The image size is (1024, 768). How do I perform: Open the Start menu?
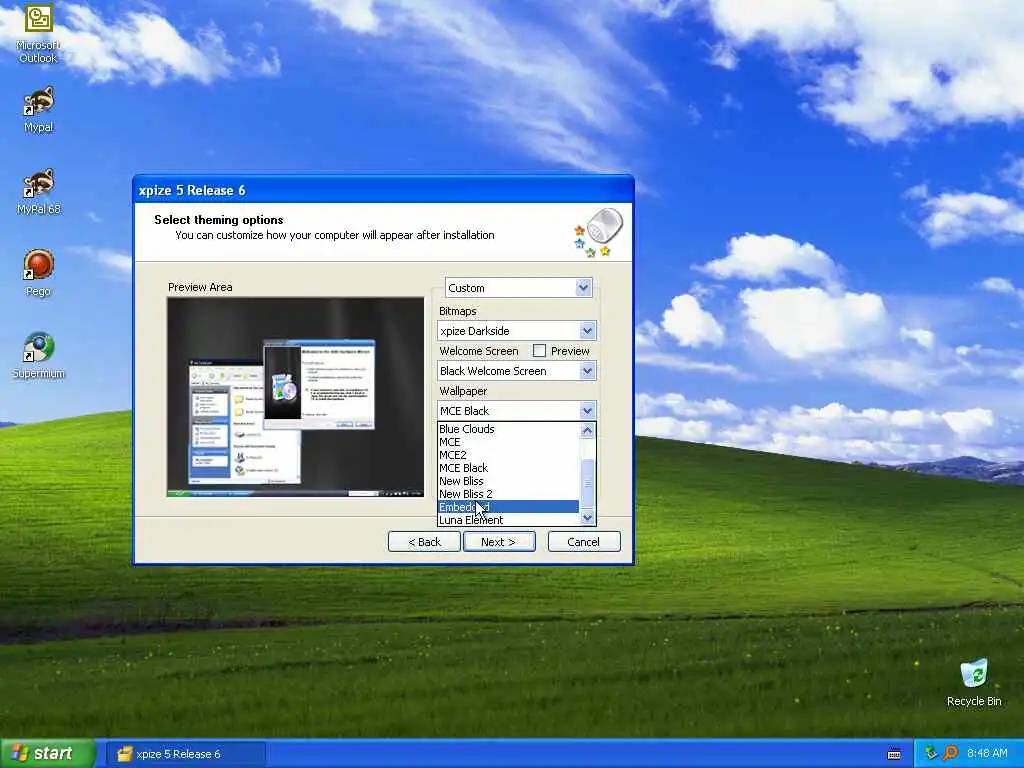pyautogui.click(x=47, y=753)
